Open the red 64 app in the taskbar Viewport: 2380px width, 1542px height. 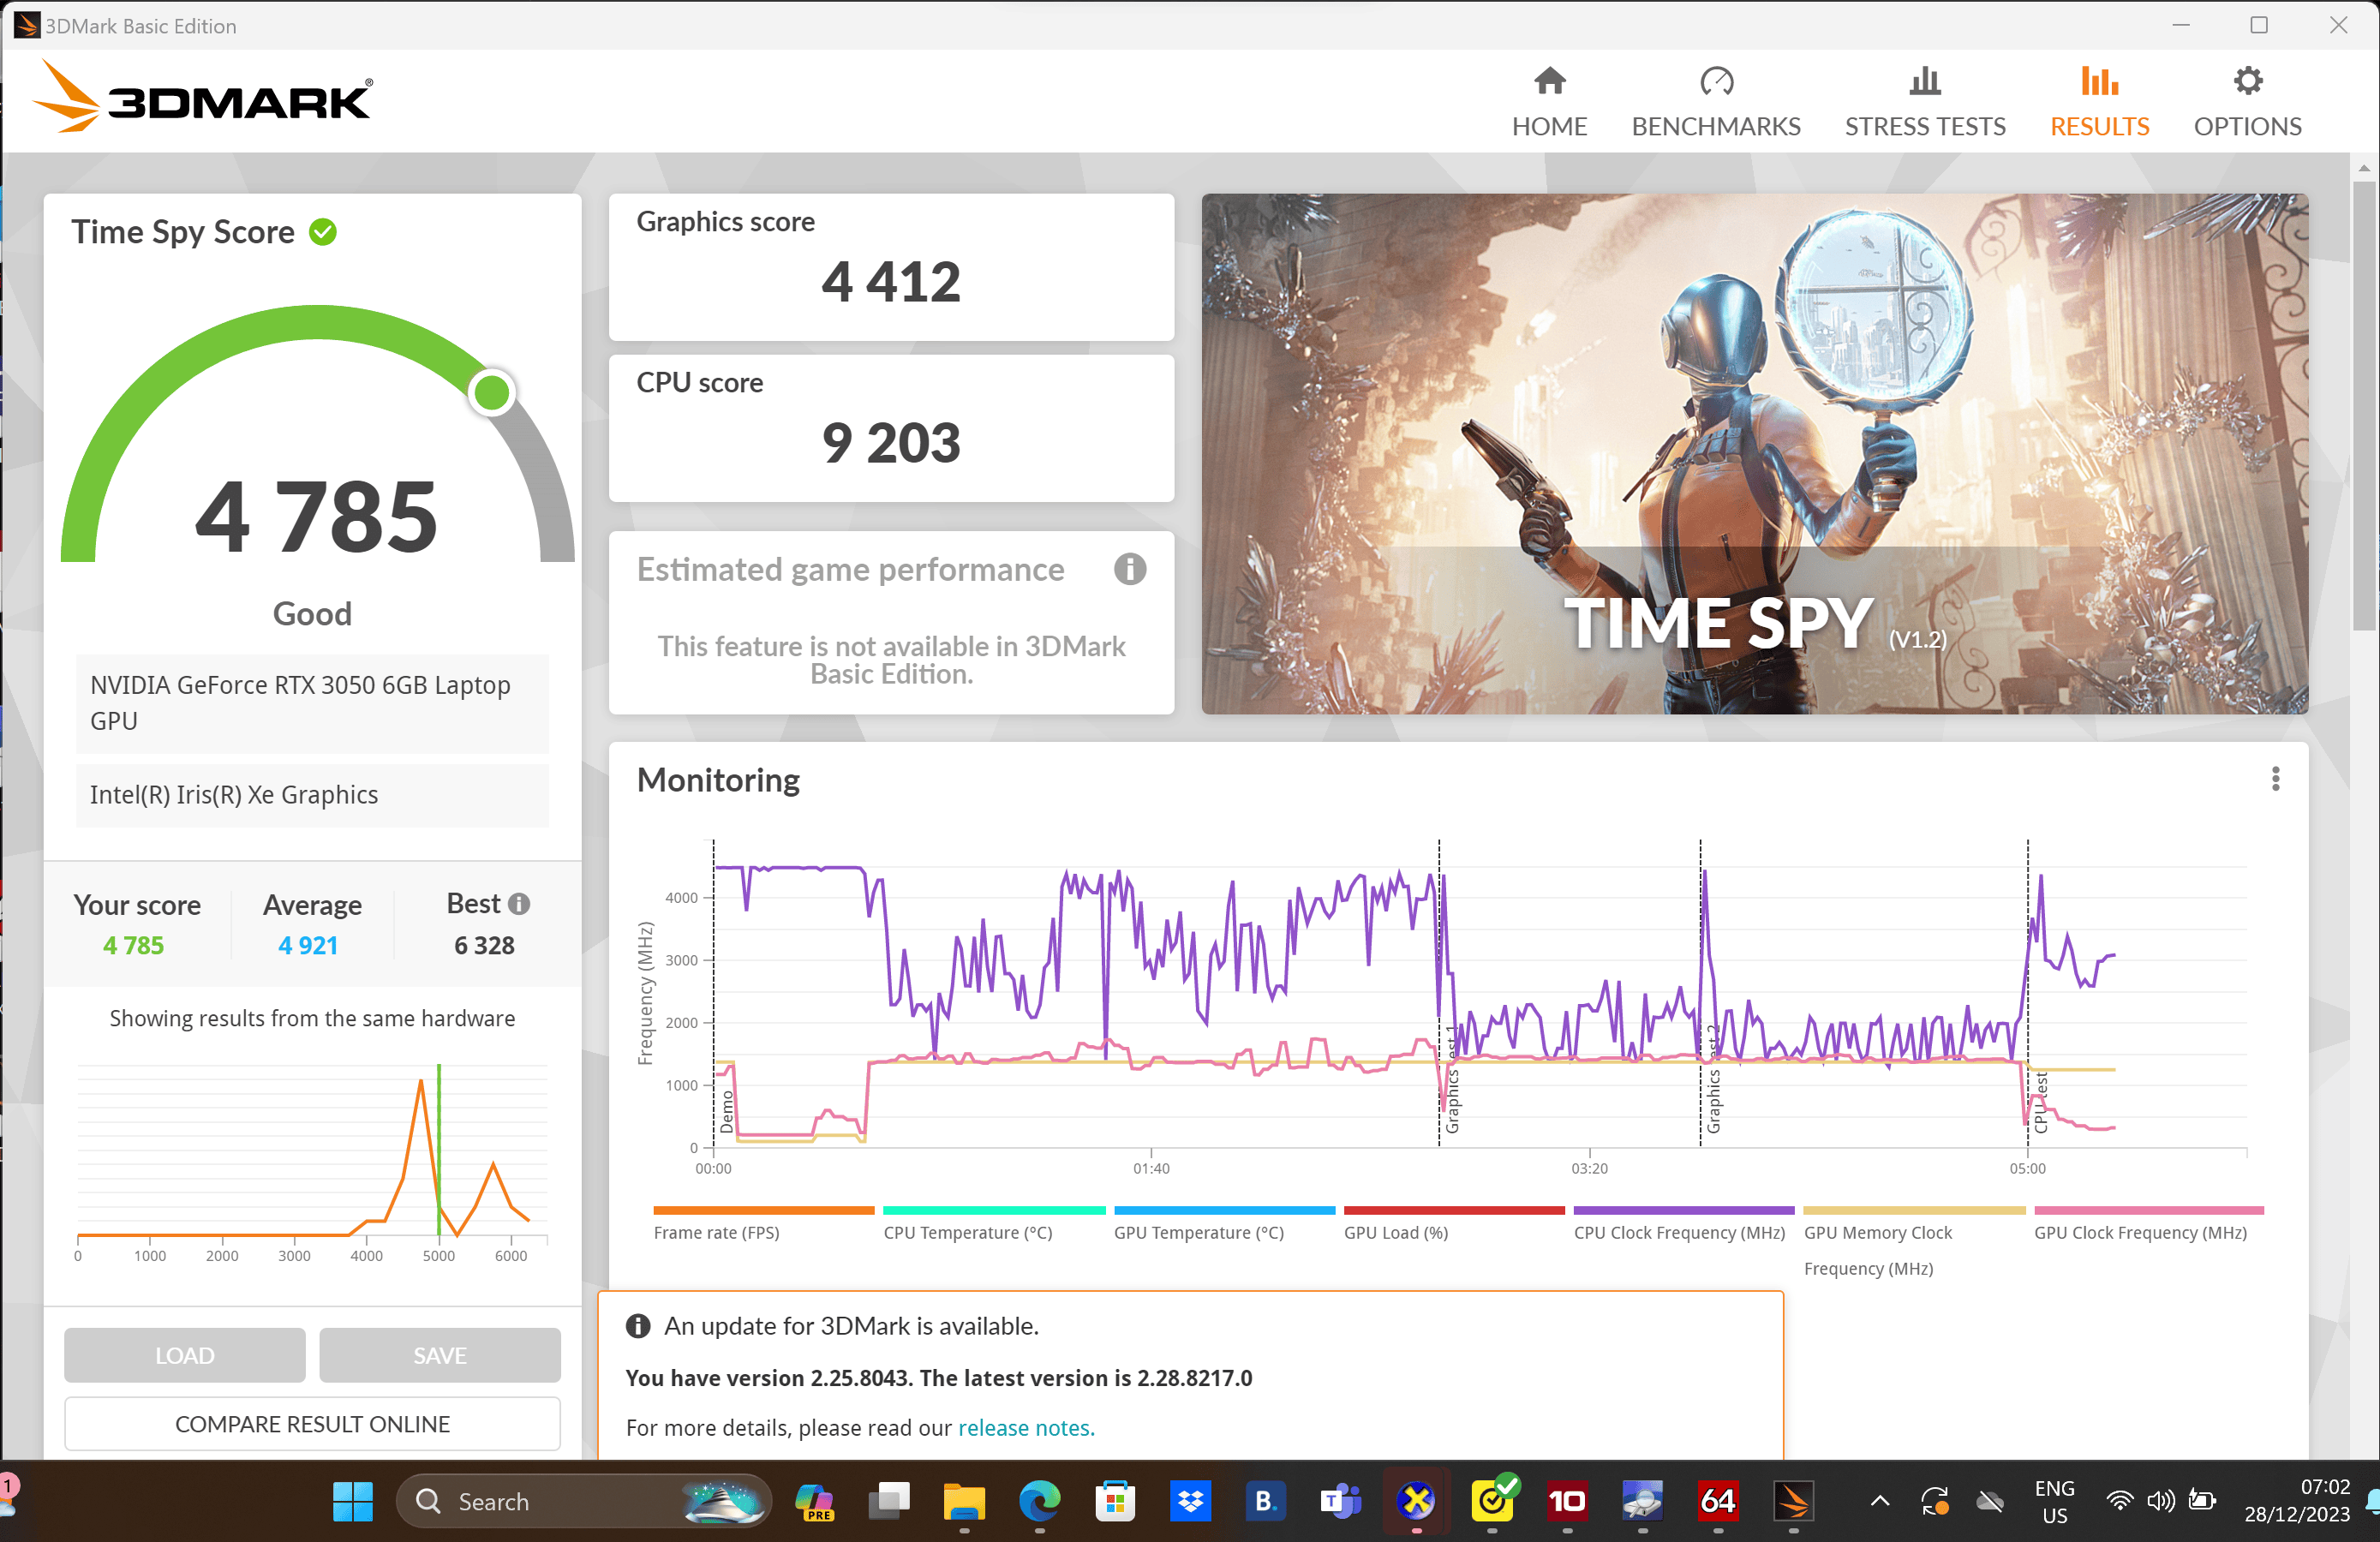[x=1717, y=1501]
